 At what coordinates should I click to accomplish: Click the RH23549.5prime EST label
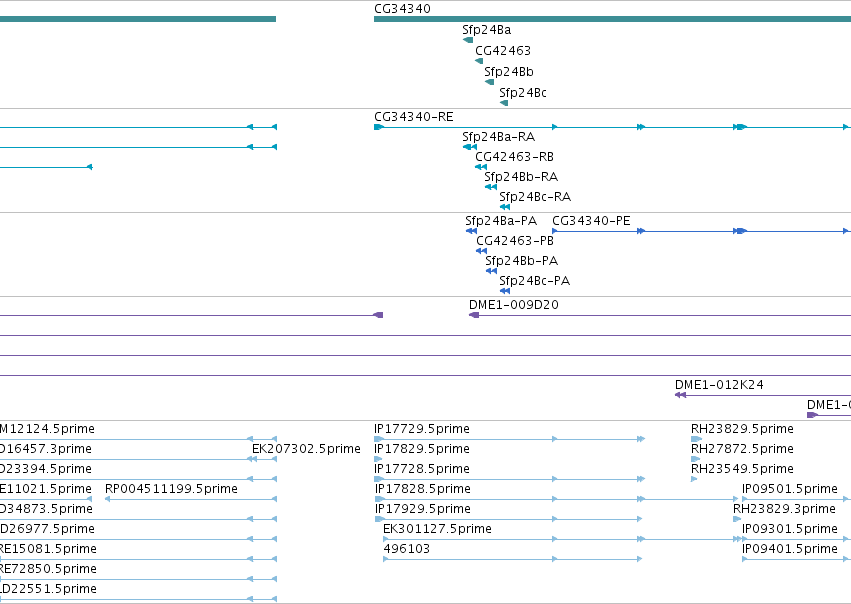(x=742, y=469)
